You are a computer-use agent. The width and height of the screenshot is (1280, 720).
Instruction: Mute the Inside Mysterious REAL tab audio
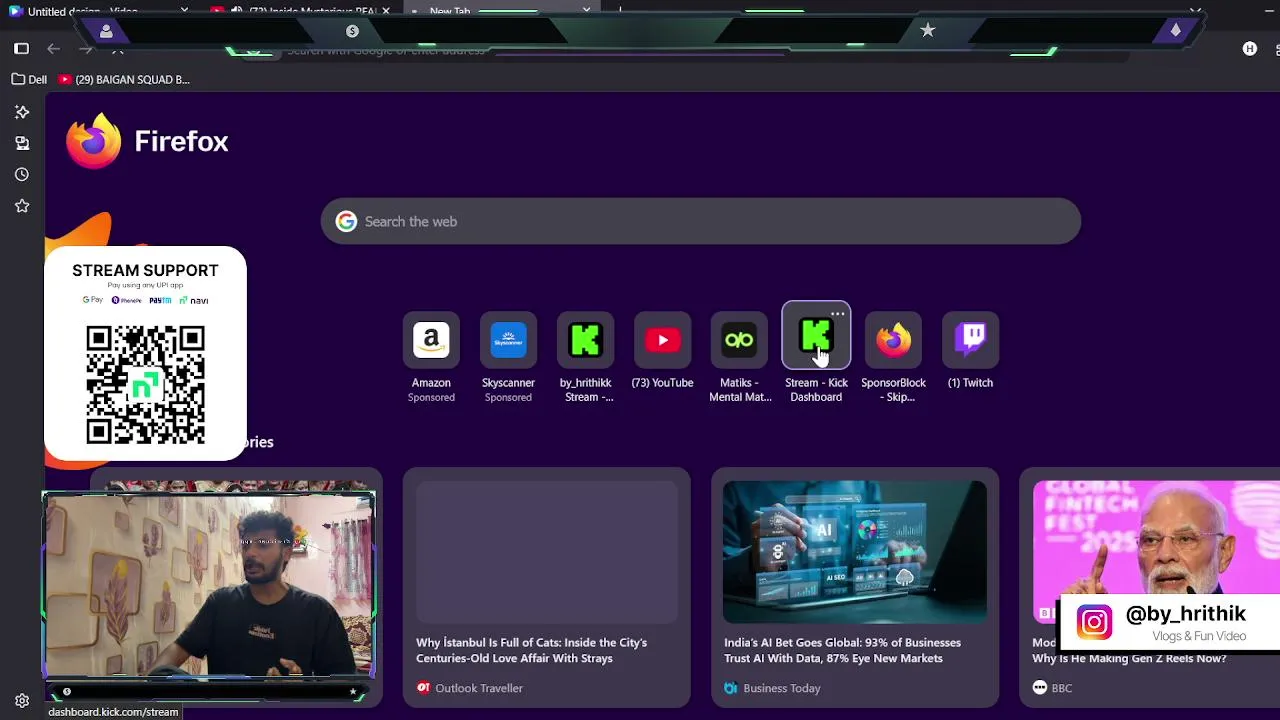tap(237, 11)
